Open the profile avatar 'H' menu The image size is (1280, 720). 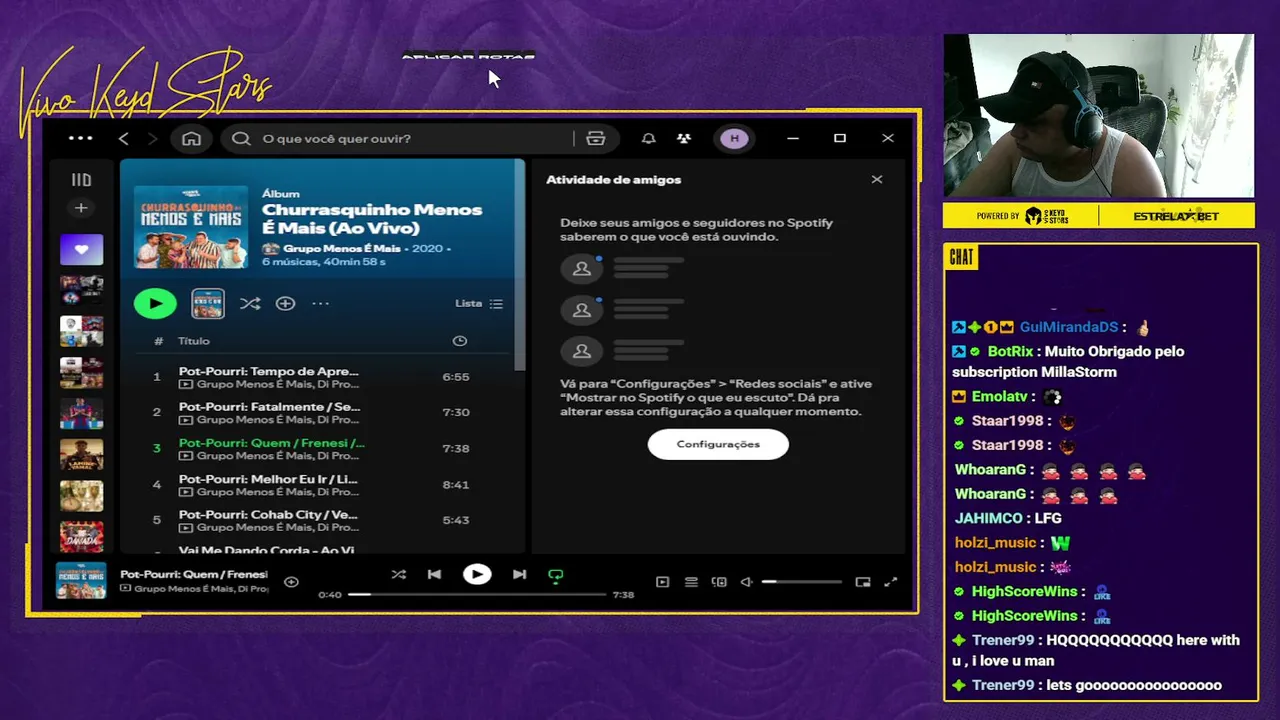(x=735, y=138)
